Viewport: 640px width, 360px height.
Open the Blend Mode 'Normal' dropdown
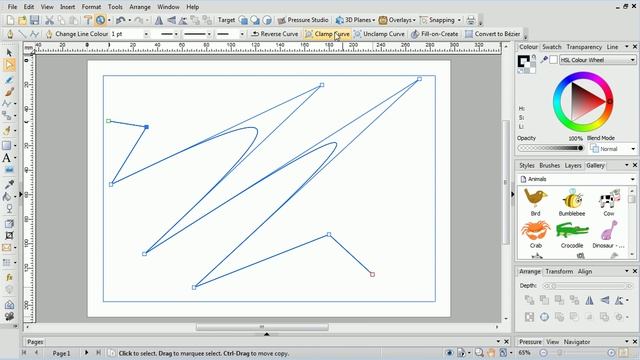coord(633,149)
